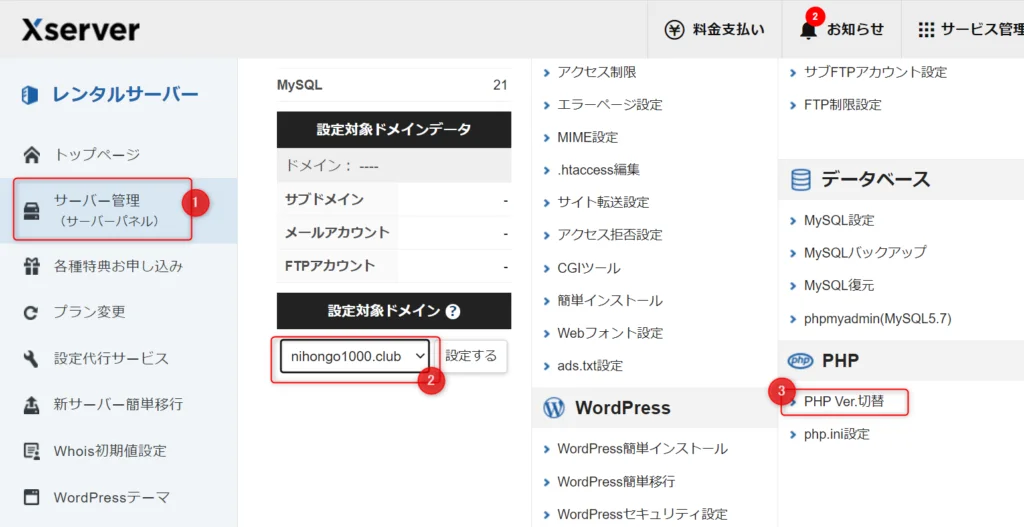The width and height of the screenshot is (1024, 527).
Task: Open Whois初期値設定 menu item
Action: point(110,451)
